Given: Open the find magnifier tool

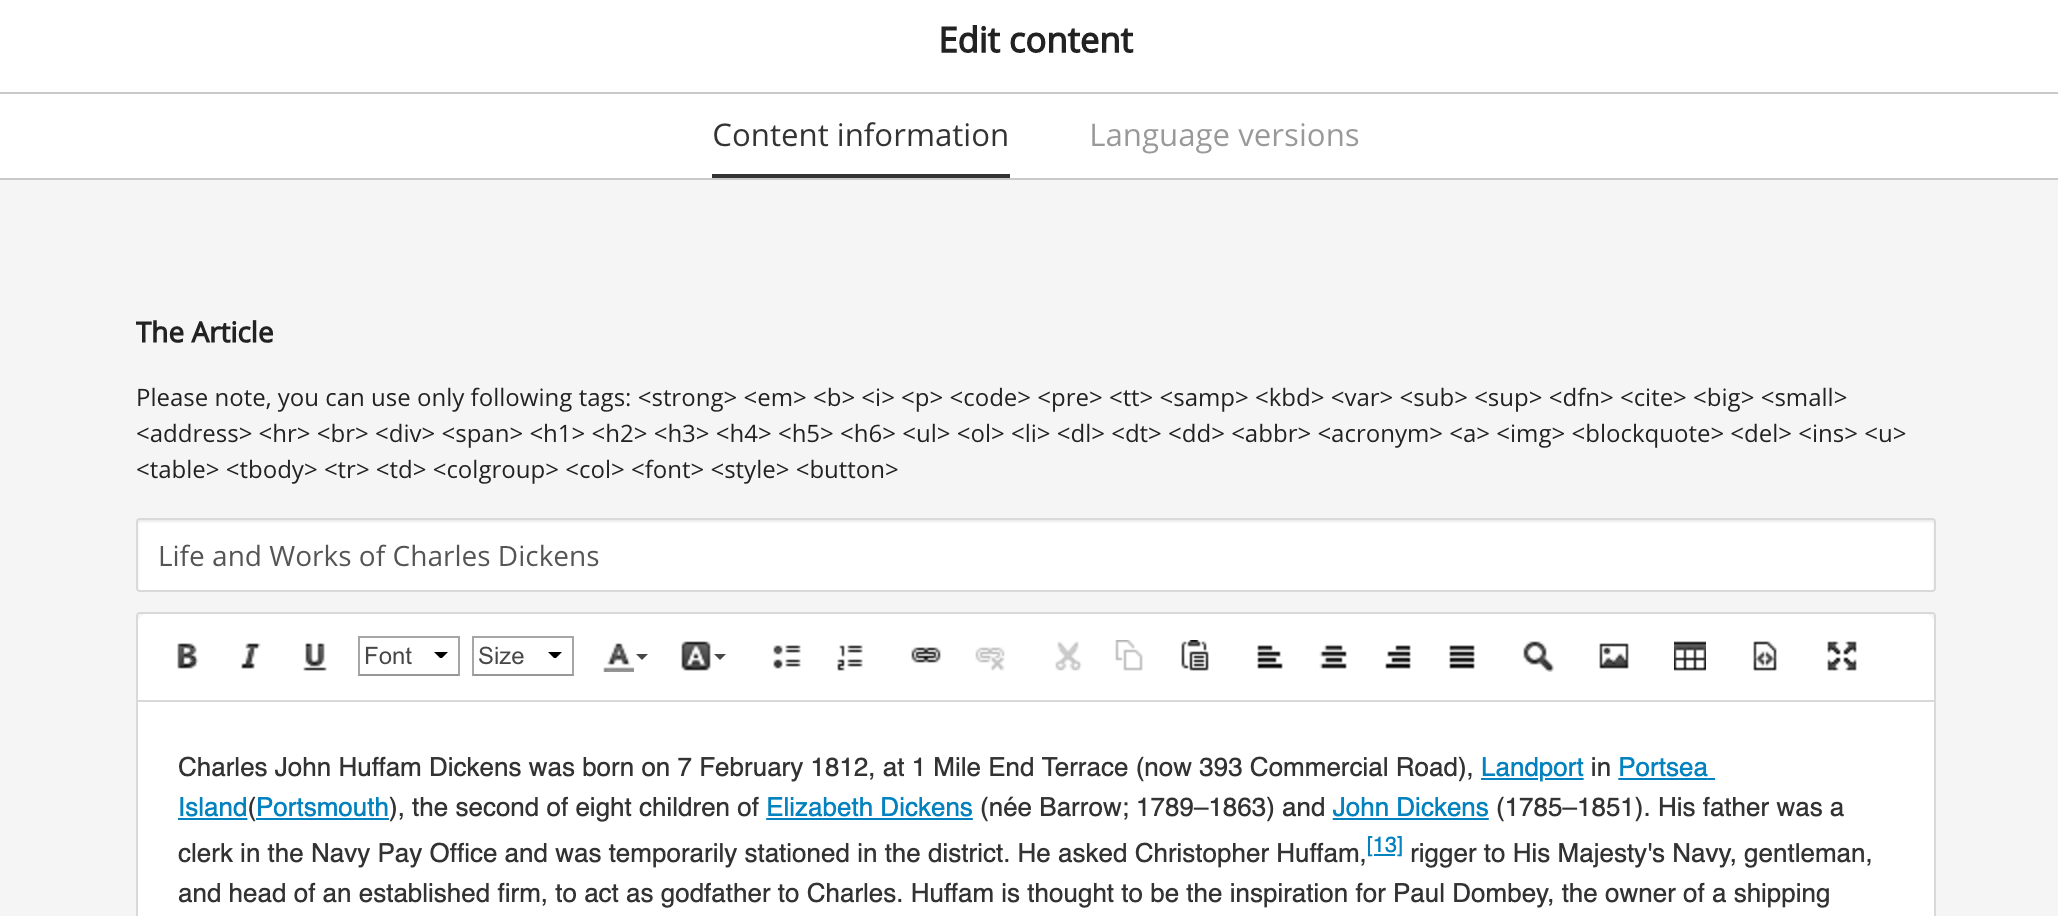Looking at the screenshot, I should 1538,656.
